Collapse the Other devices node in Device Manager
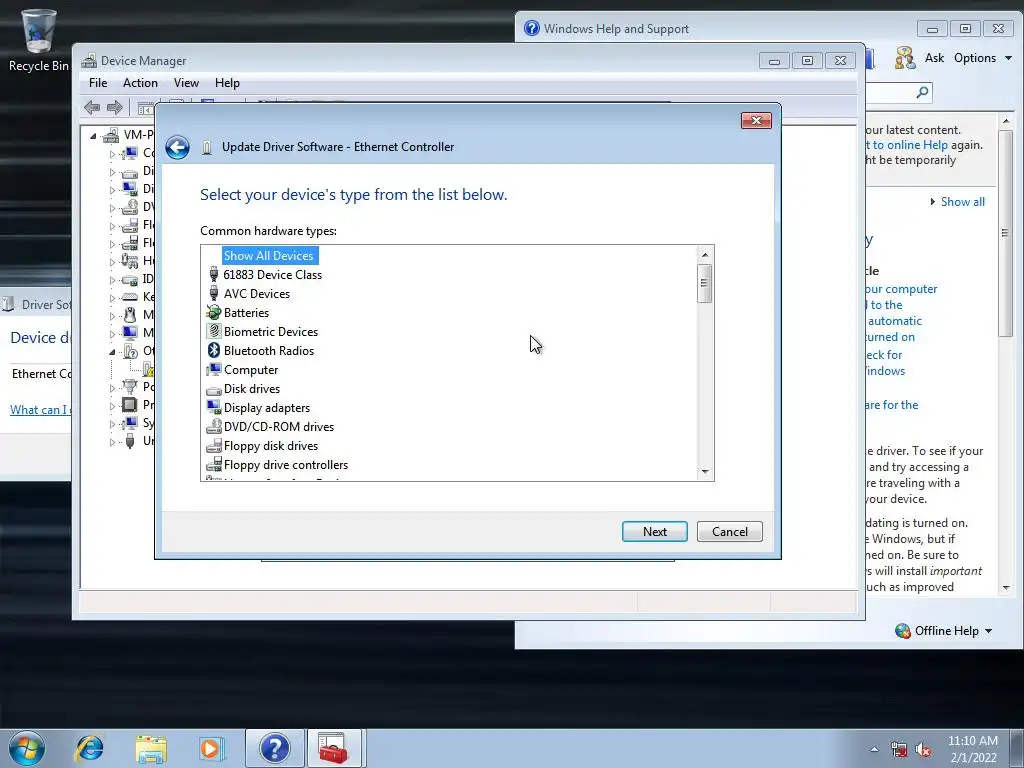This screenshot has height=768, width=1024. [x=112, y=351]
